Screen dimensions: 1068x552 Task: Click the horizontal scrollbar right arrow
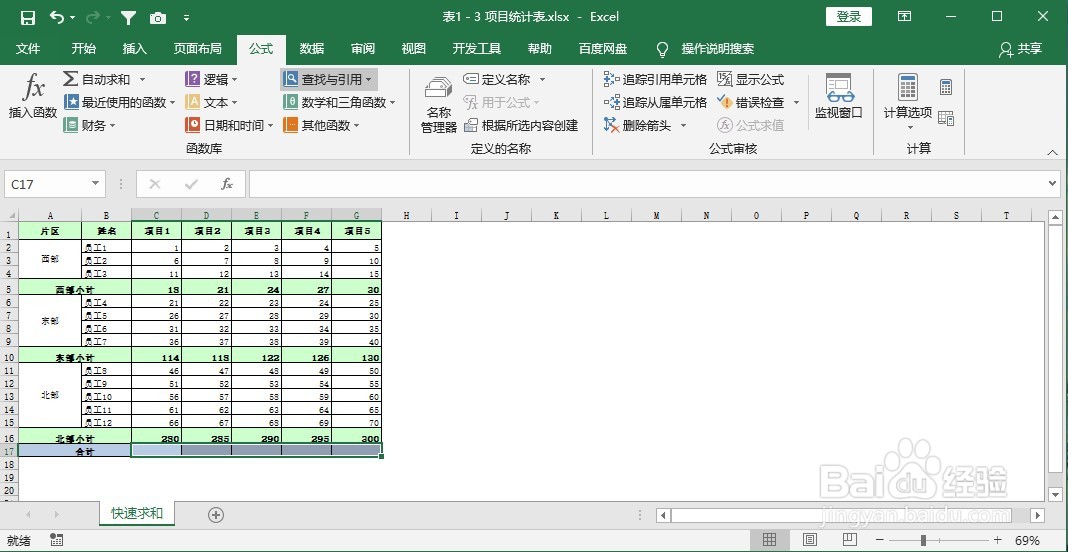(x=1038, y=515)
